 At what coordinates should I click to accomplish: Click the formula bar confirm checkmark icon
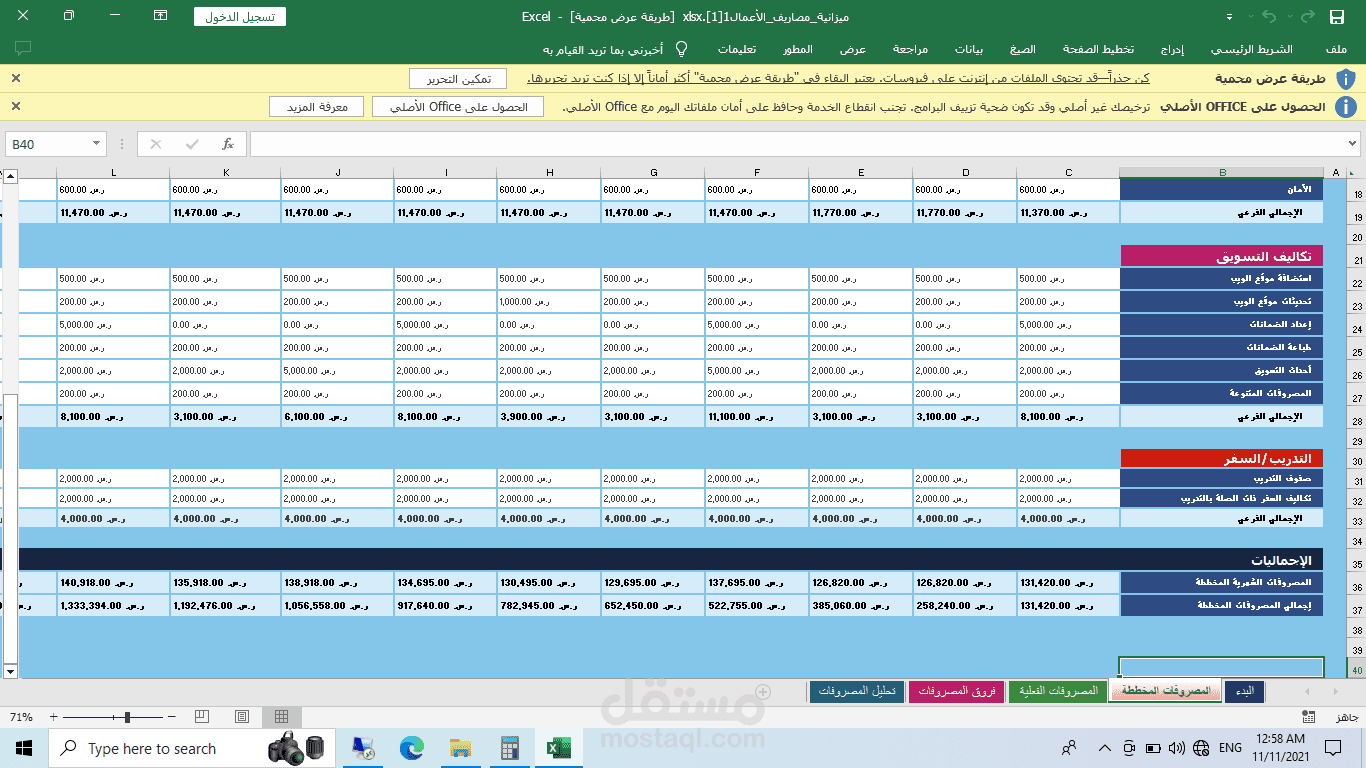[191, 144]
